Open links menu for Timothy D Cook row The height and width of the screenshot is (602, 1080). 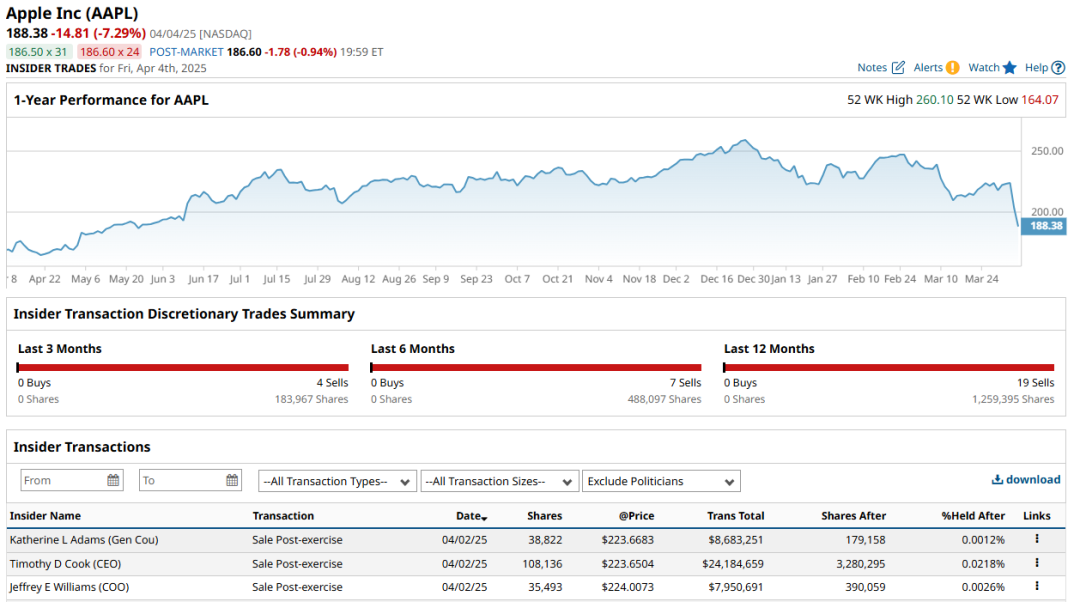click(1037, 563)
